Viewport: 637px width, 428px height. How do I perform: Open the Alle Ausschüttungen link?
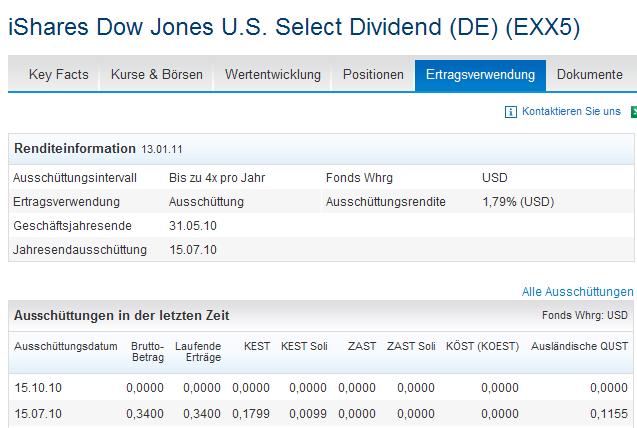[x=578, y=292]
